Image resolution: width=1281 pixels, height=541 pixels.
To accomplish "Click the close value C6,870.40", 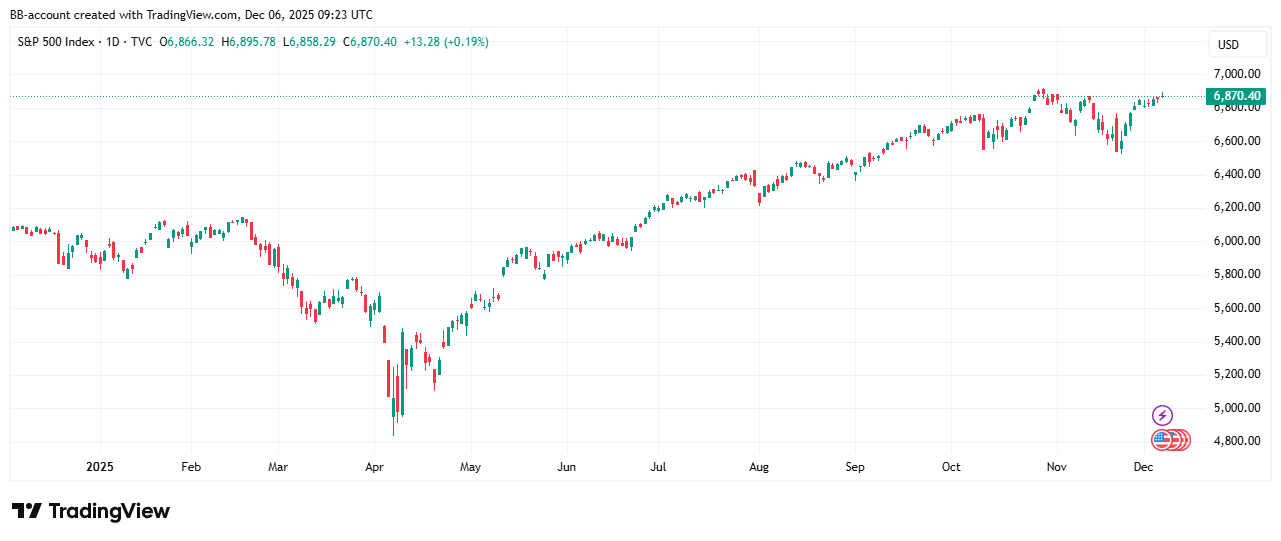I will pos(370,42).
